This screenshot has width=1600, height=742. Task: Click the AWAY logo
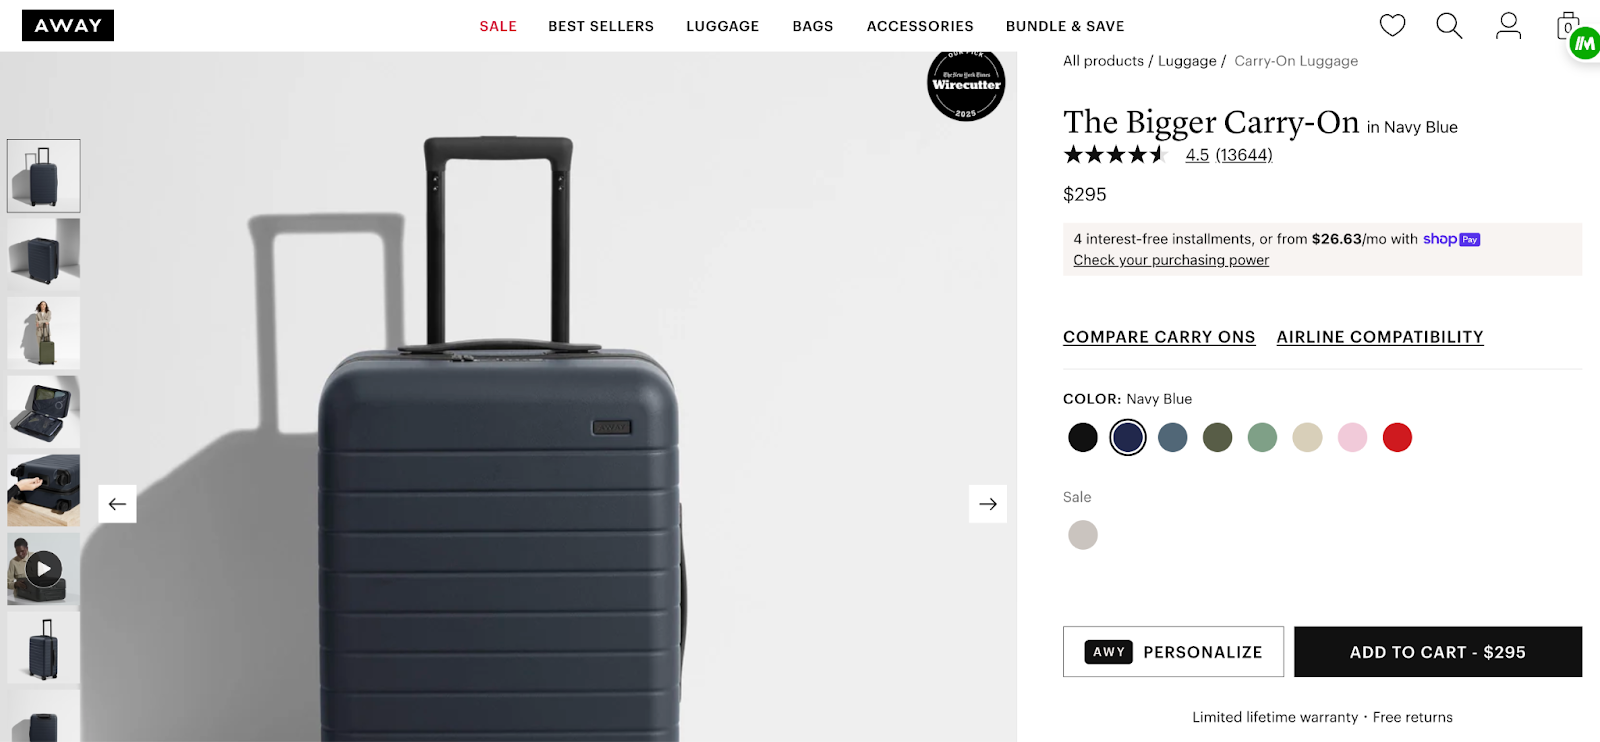(x=68, y=25)
